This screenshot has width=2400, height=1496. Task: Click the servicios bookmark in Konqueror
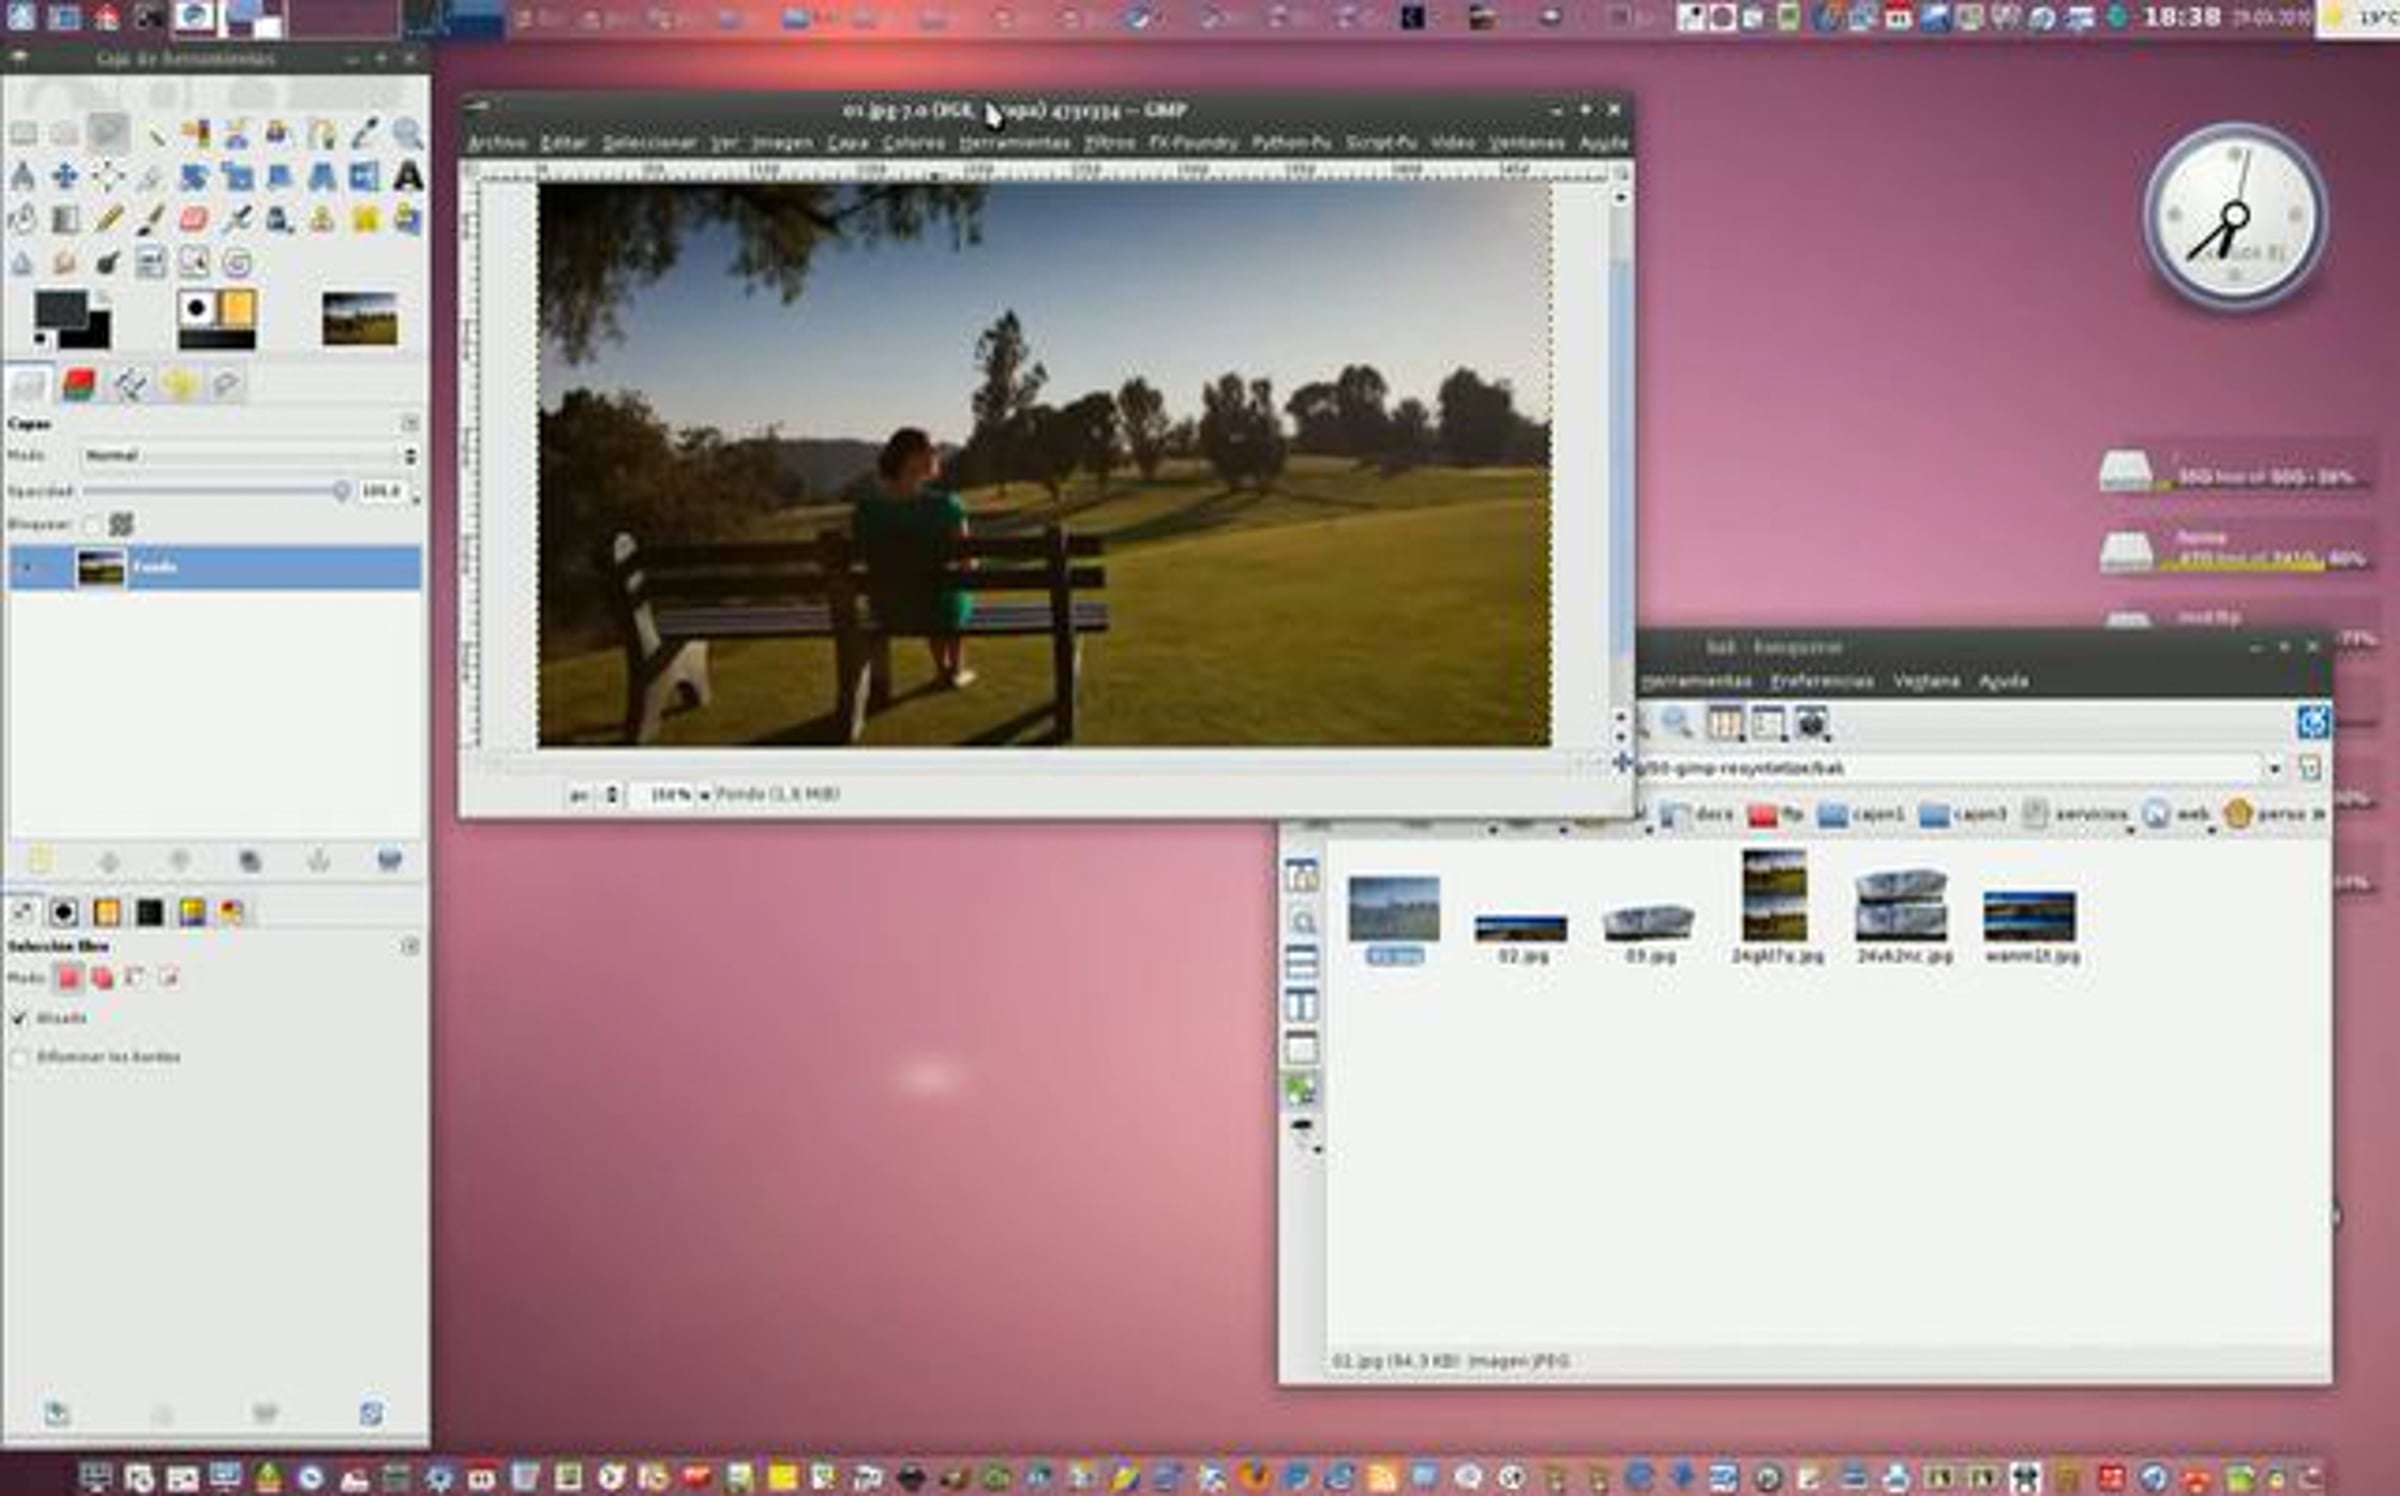coord(2076,814)
